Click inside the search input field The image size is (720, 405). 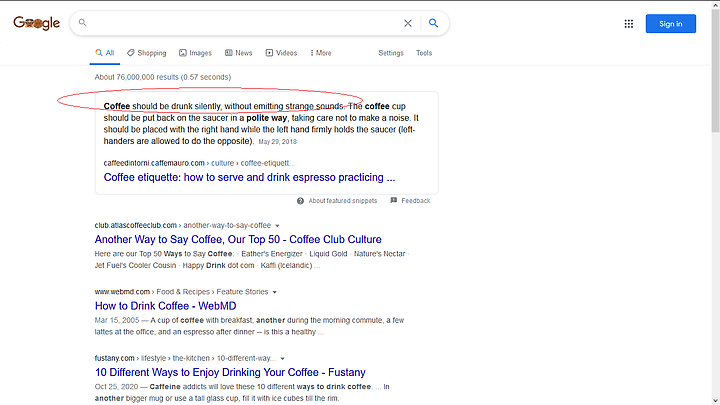tap(243, 23)
